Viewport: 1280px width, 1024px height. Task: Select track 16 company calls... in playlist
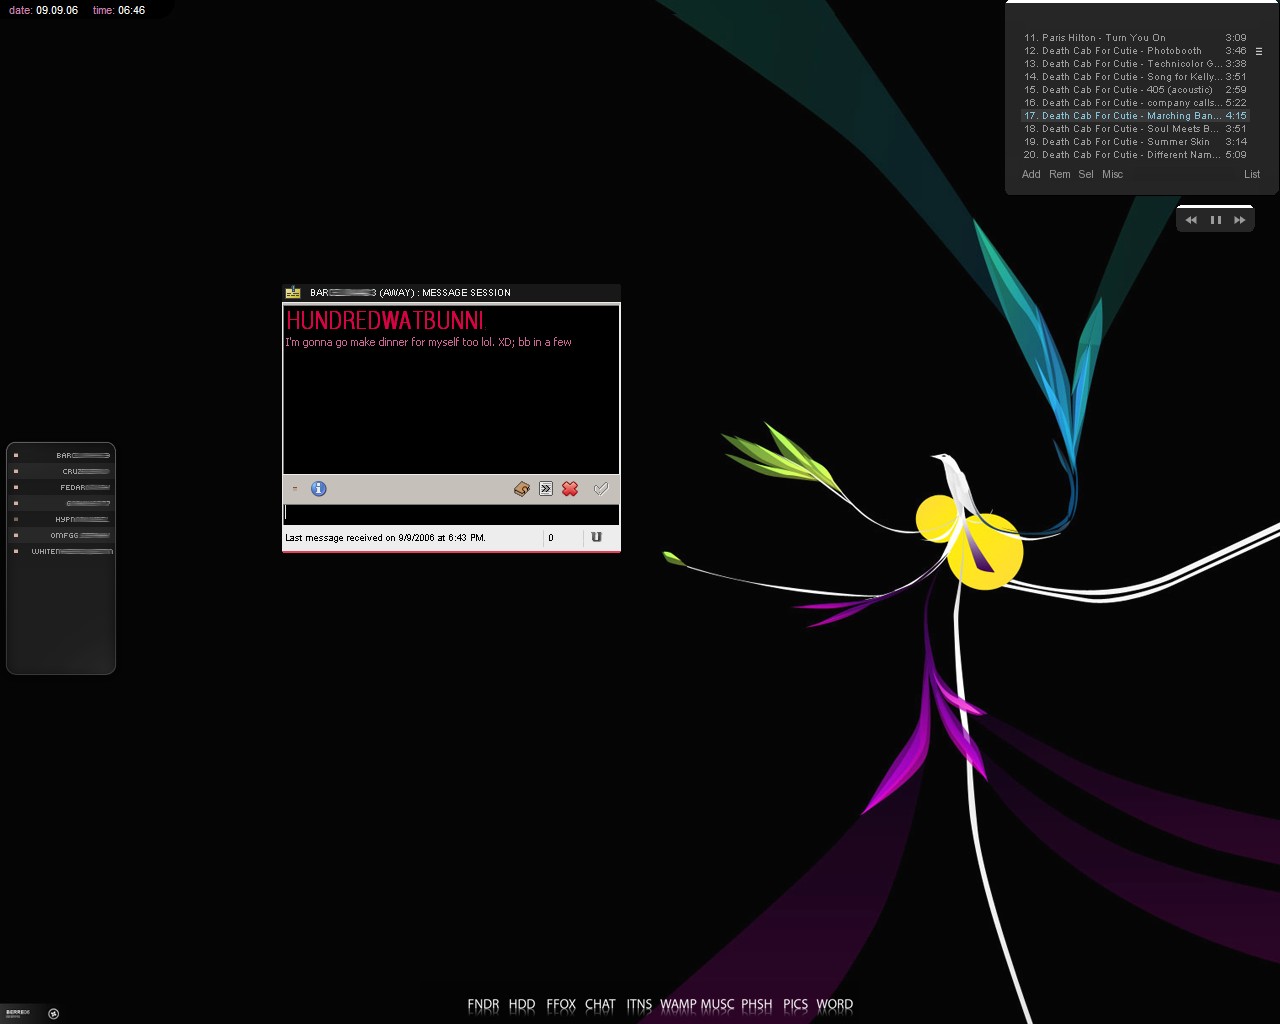(1135, 103)
